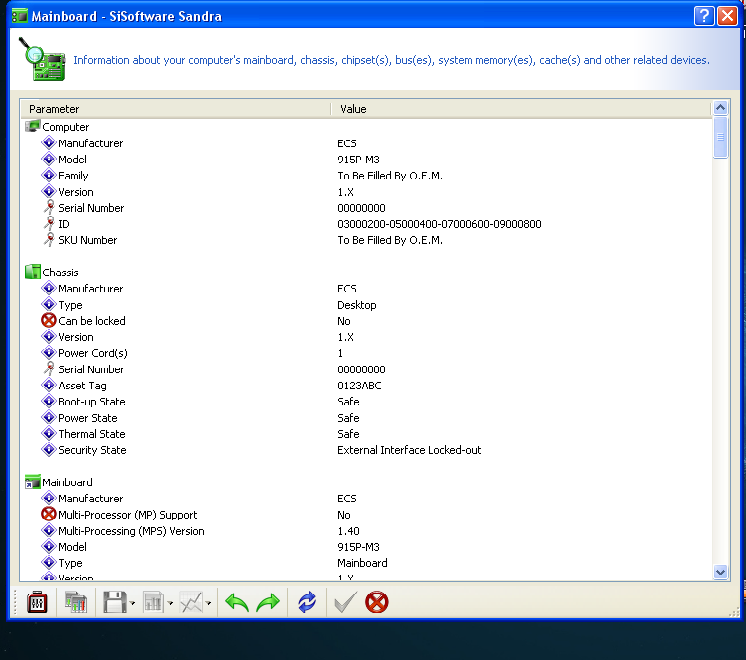
Task: Click the Parameter column header
Action: [x=176, y=109]
